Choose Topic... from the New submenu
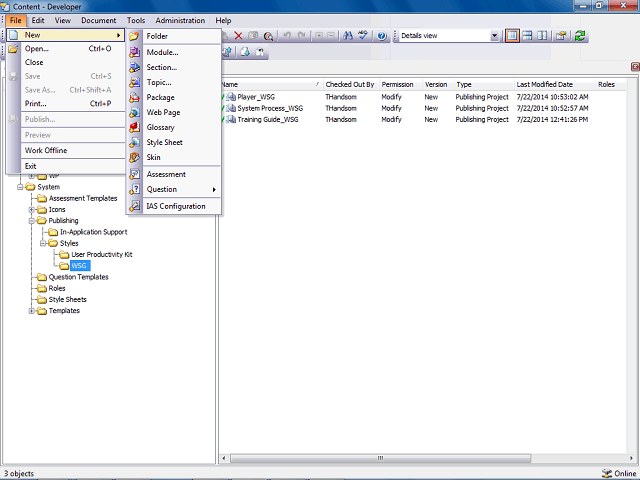 pyautogui.click(x=174, y=82)
